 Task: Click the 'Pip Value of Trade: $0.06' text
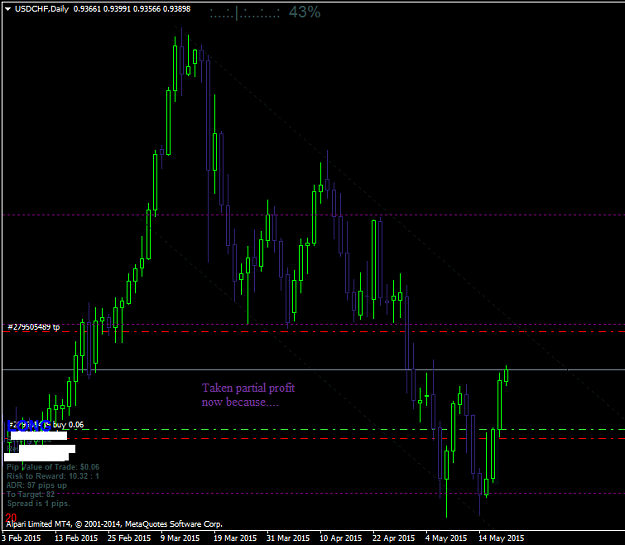tap(53, 467)
